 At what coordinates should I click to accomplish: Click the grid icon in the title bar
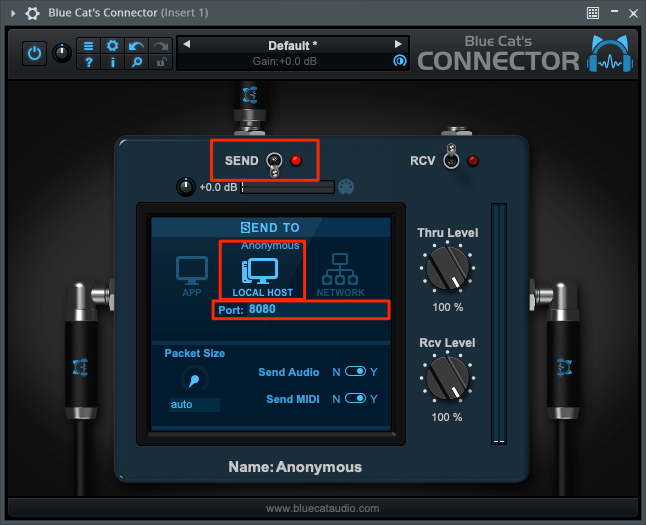[x=592, y=13]
